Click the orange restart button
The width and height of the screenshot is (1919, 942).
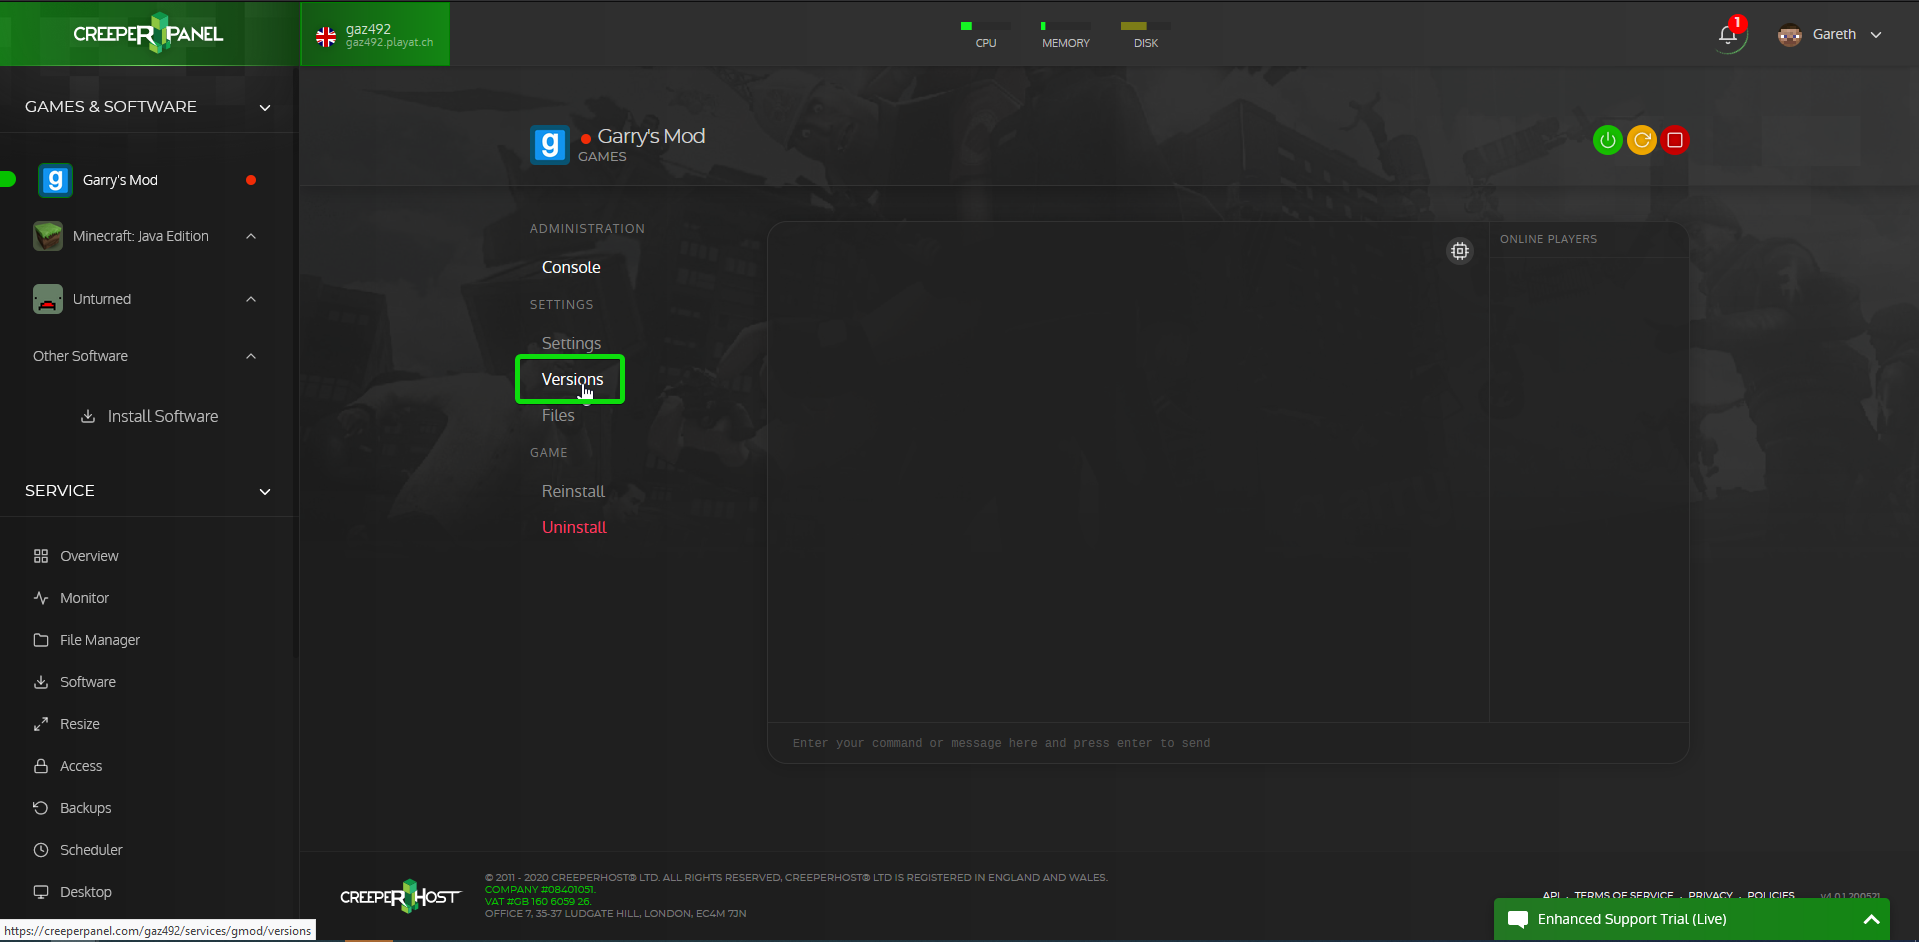pyautogui.click(x=1642, y=140)
